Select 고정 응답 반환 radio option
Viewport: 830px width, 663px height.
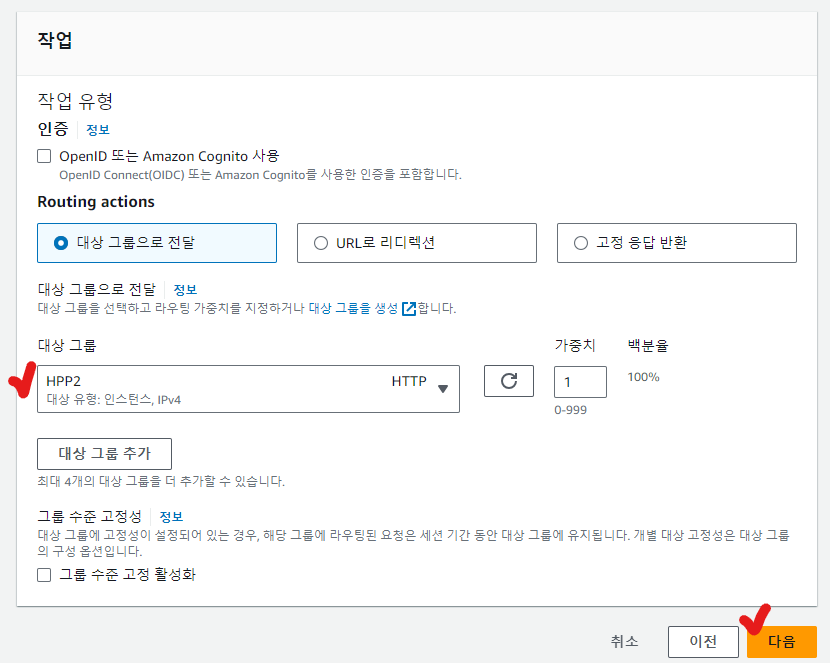(x=581, y=242)
